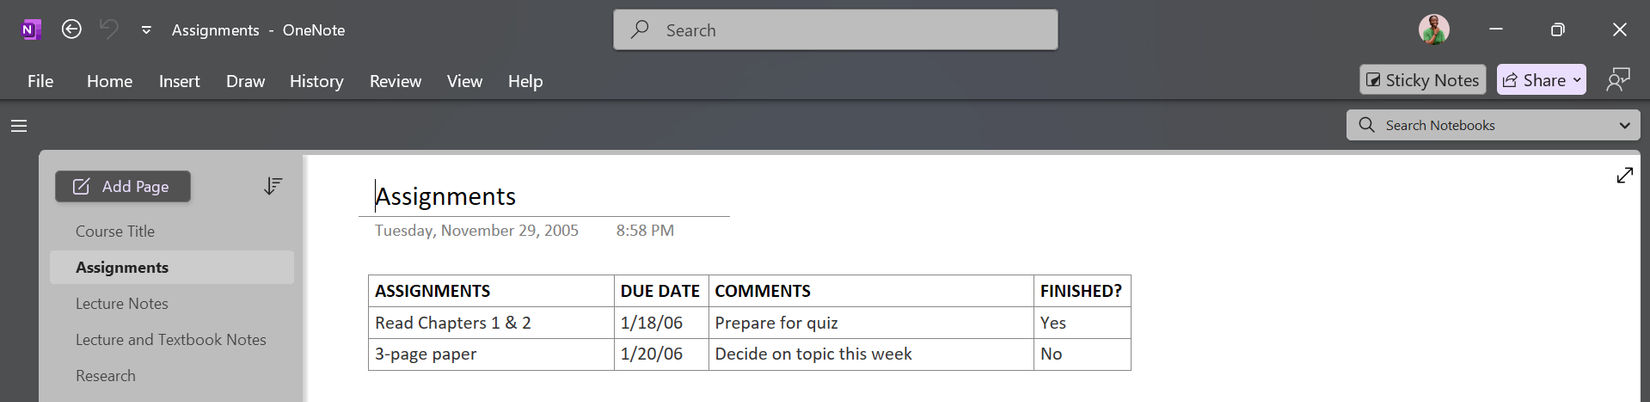Click the OneNote app logo icon

pyautogui.click(x=31, y=30)
